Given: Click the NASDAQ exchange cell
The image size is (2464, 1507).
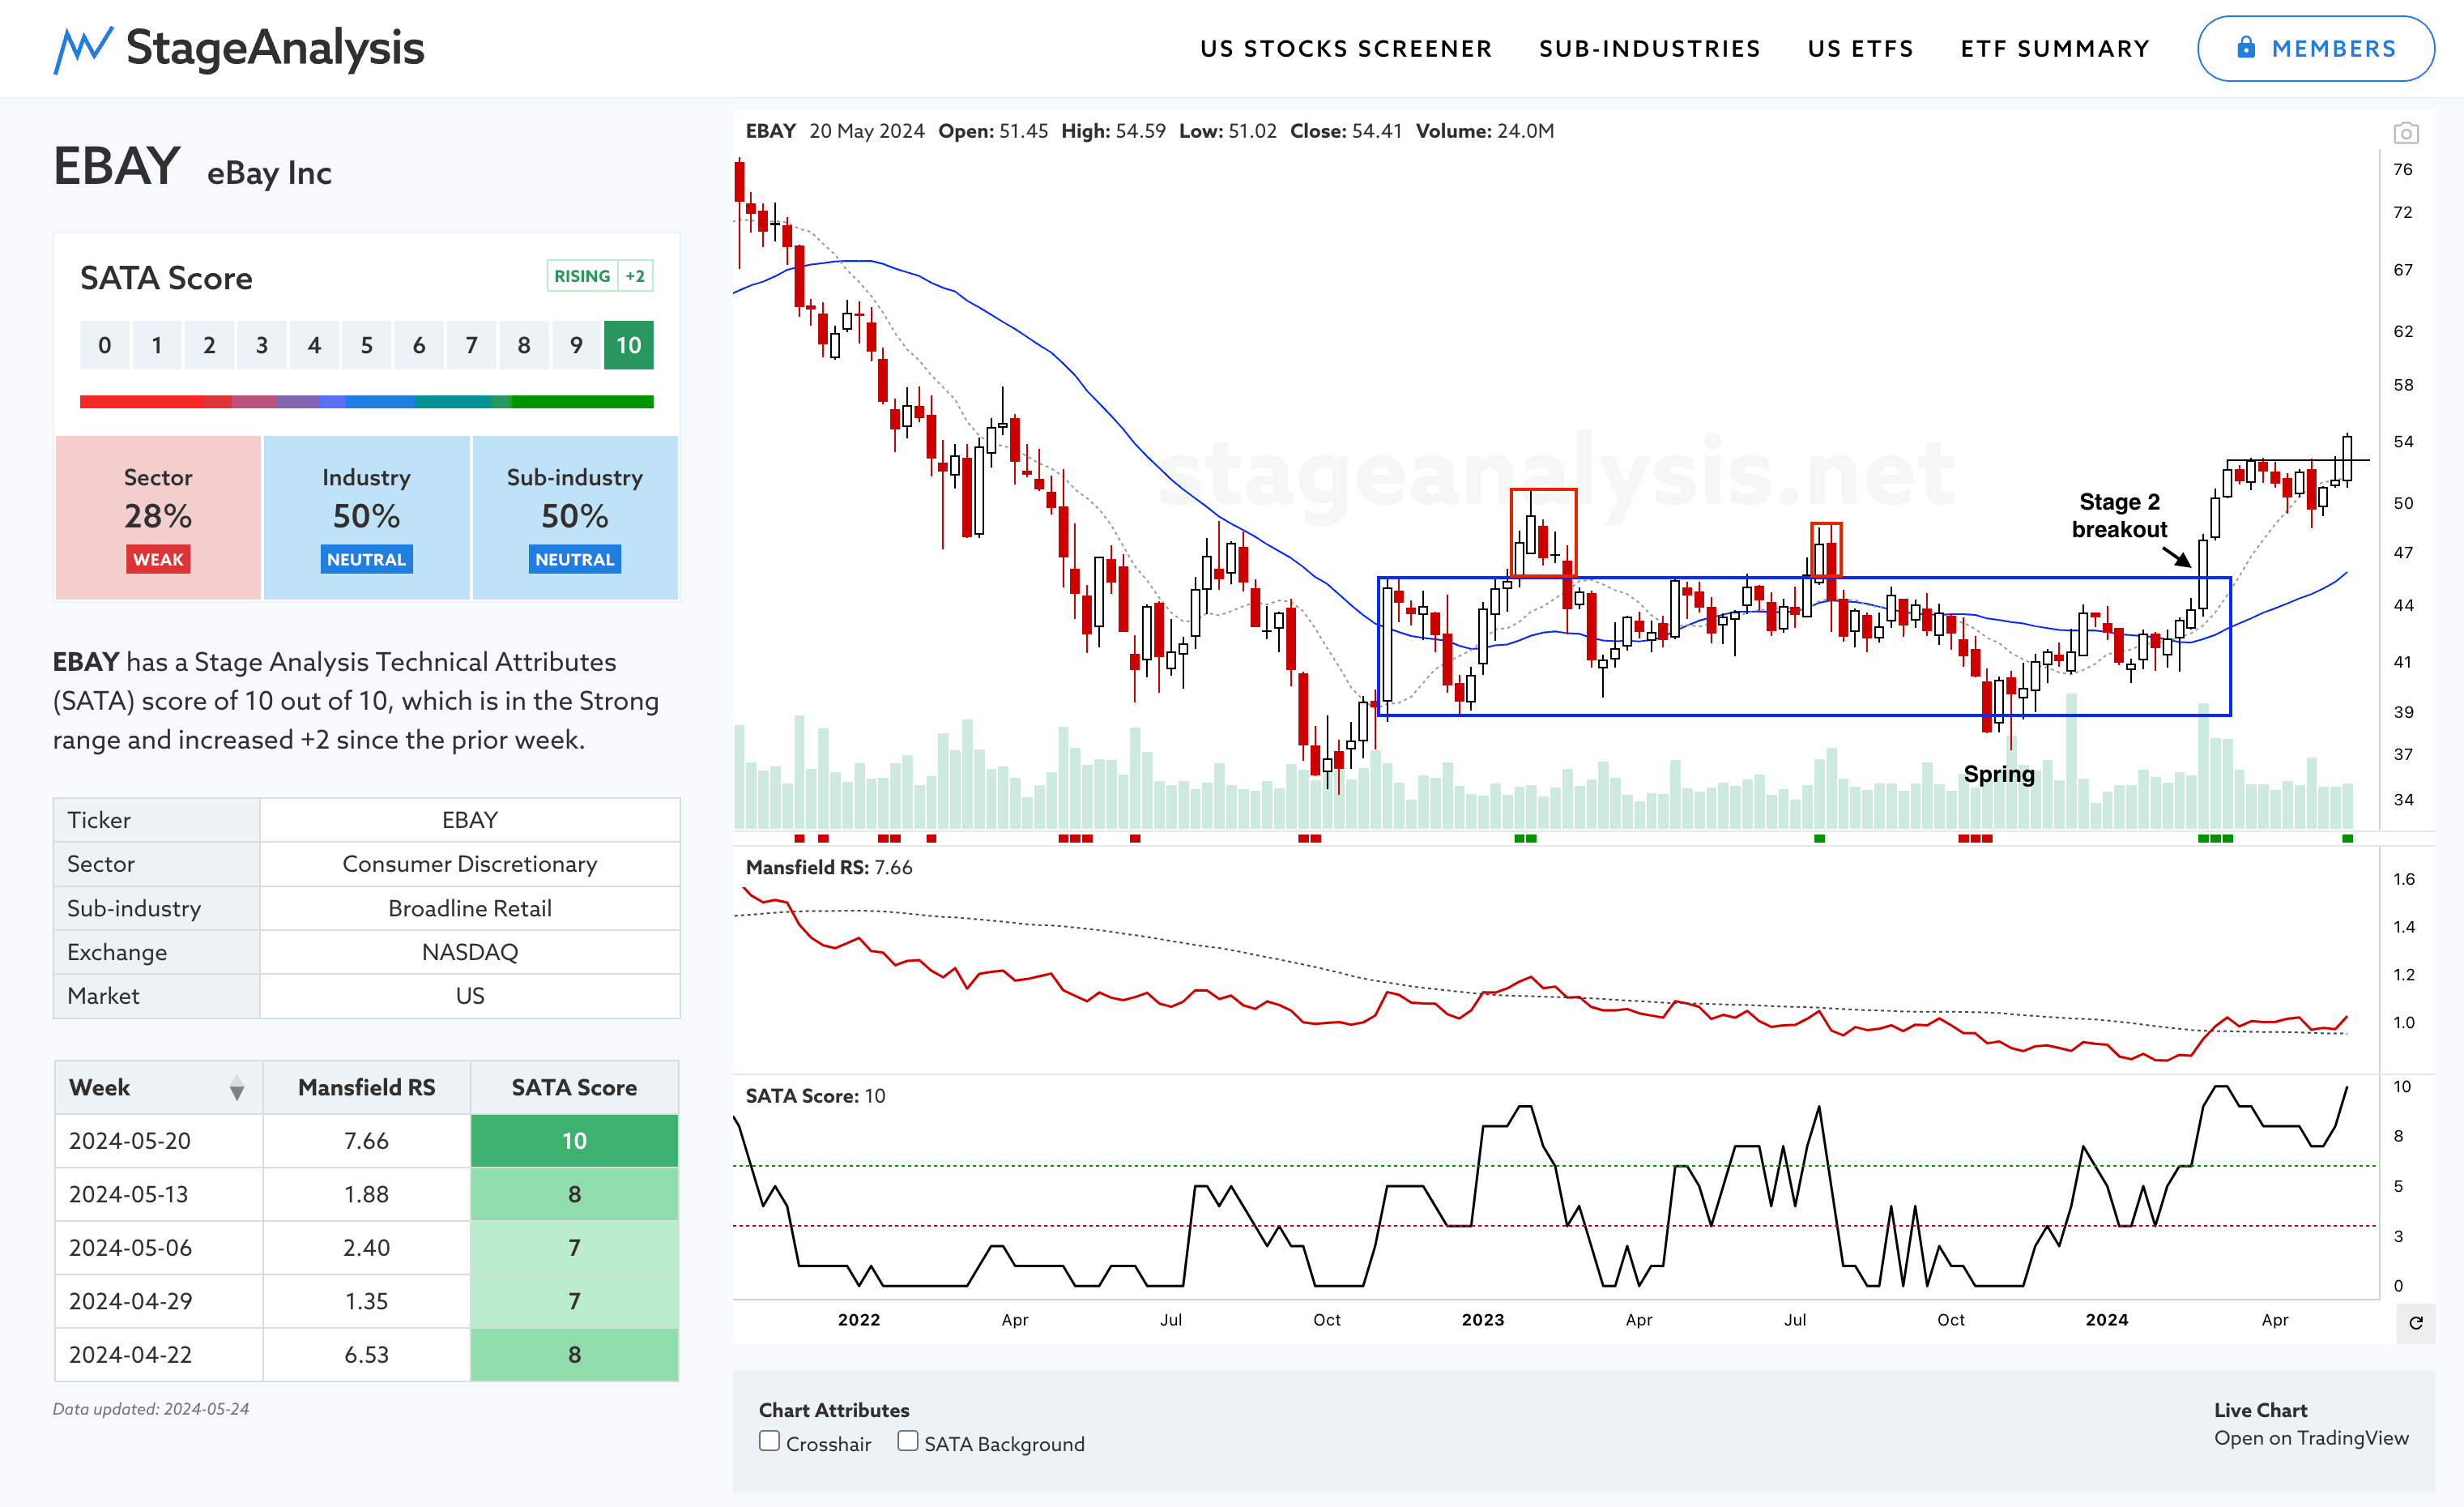Looking at the screenshot, I should click(470, 952).
